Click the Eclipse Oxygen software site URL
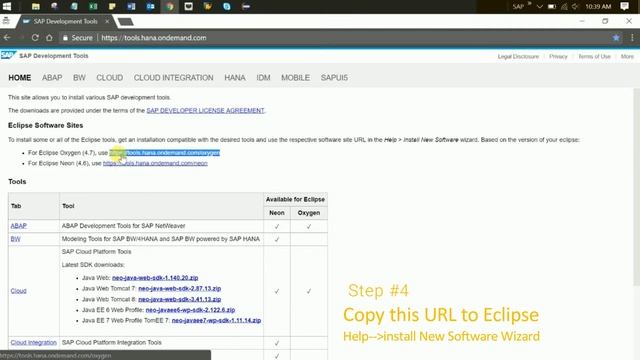 [x=164, y=153]
